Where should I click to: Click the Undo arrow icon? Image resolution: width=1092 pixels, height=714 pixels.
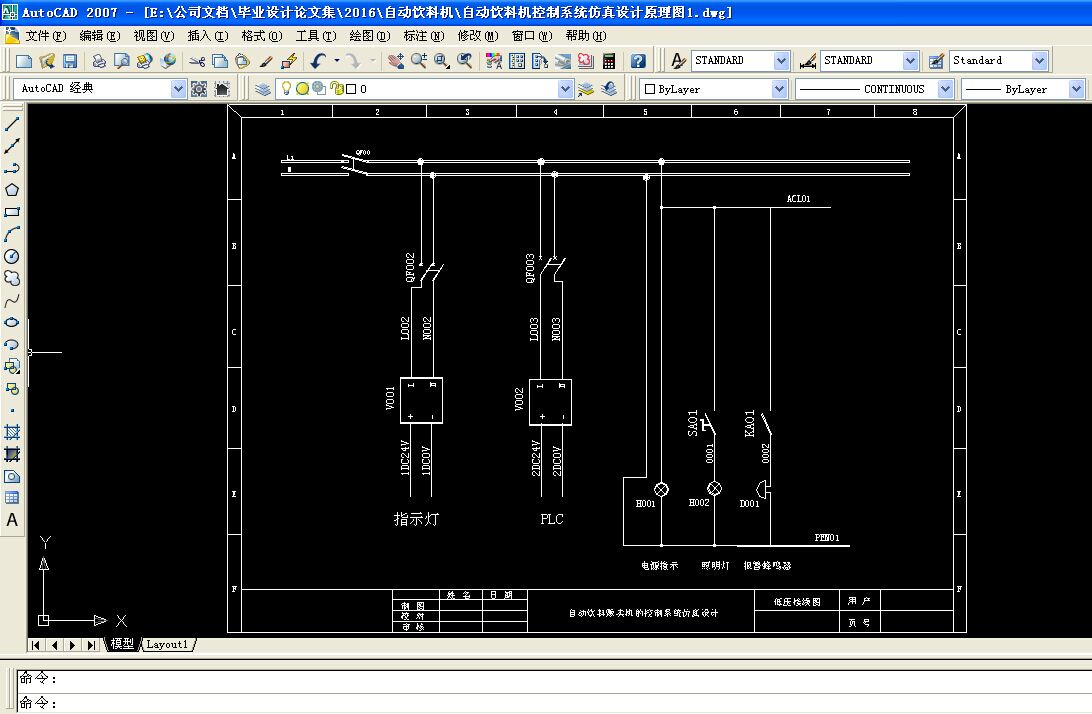(318, 61)
